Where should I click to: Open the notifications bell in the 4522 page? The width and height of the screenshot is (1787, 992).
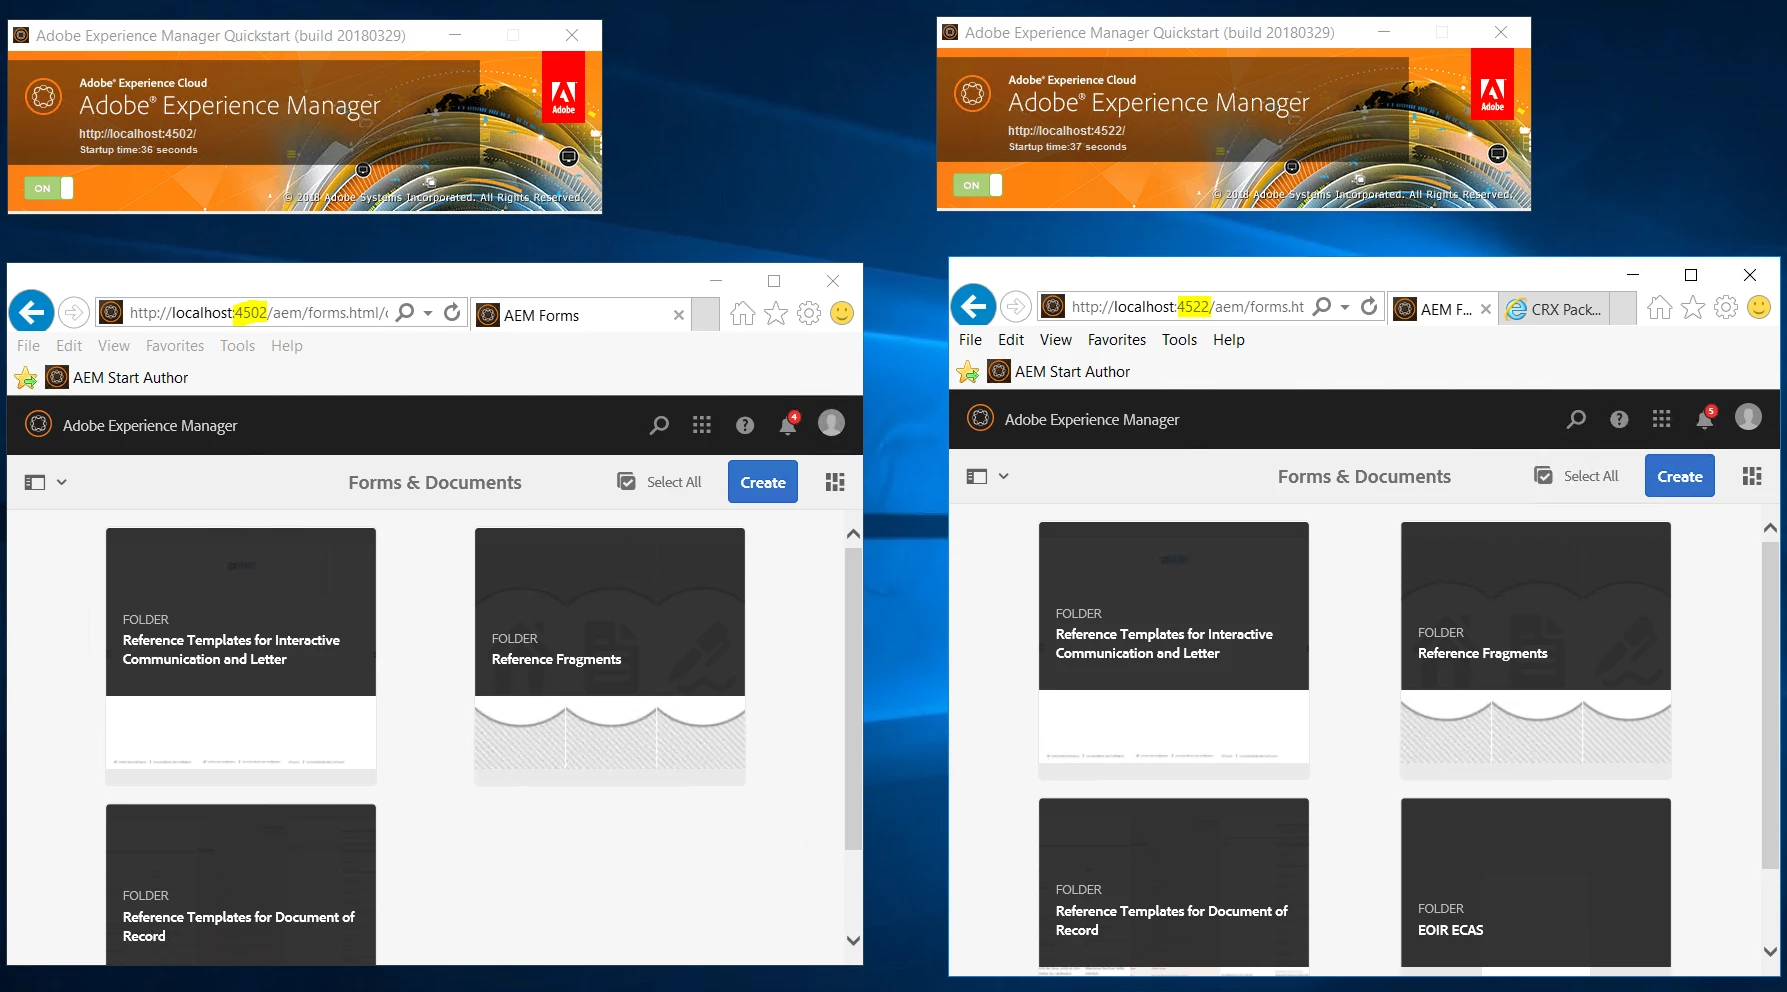point(1706,418)
